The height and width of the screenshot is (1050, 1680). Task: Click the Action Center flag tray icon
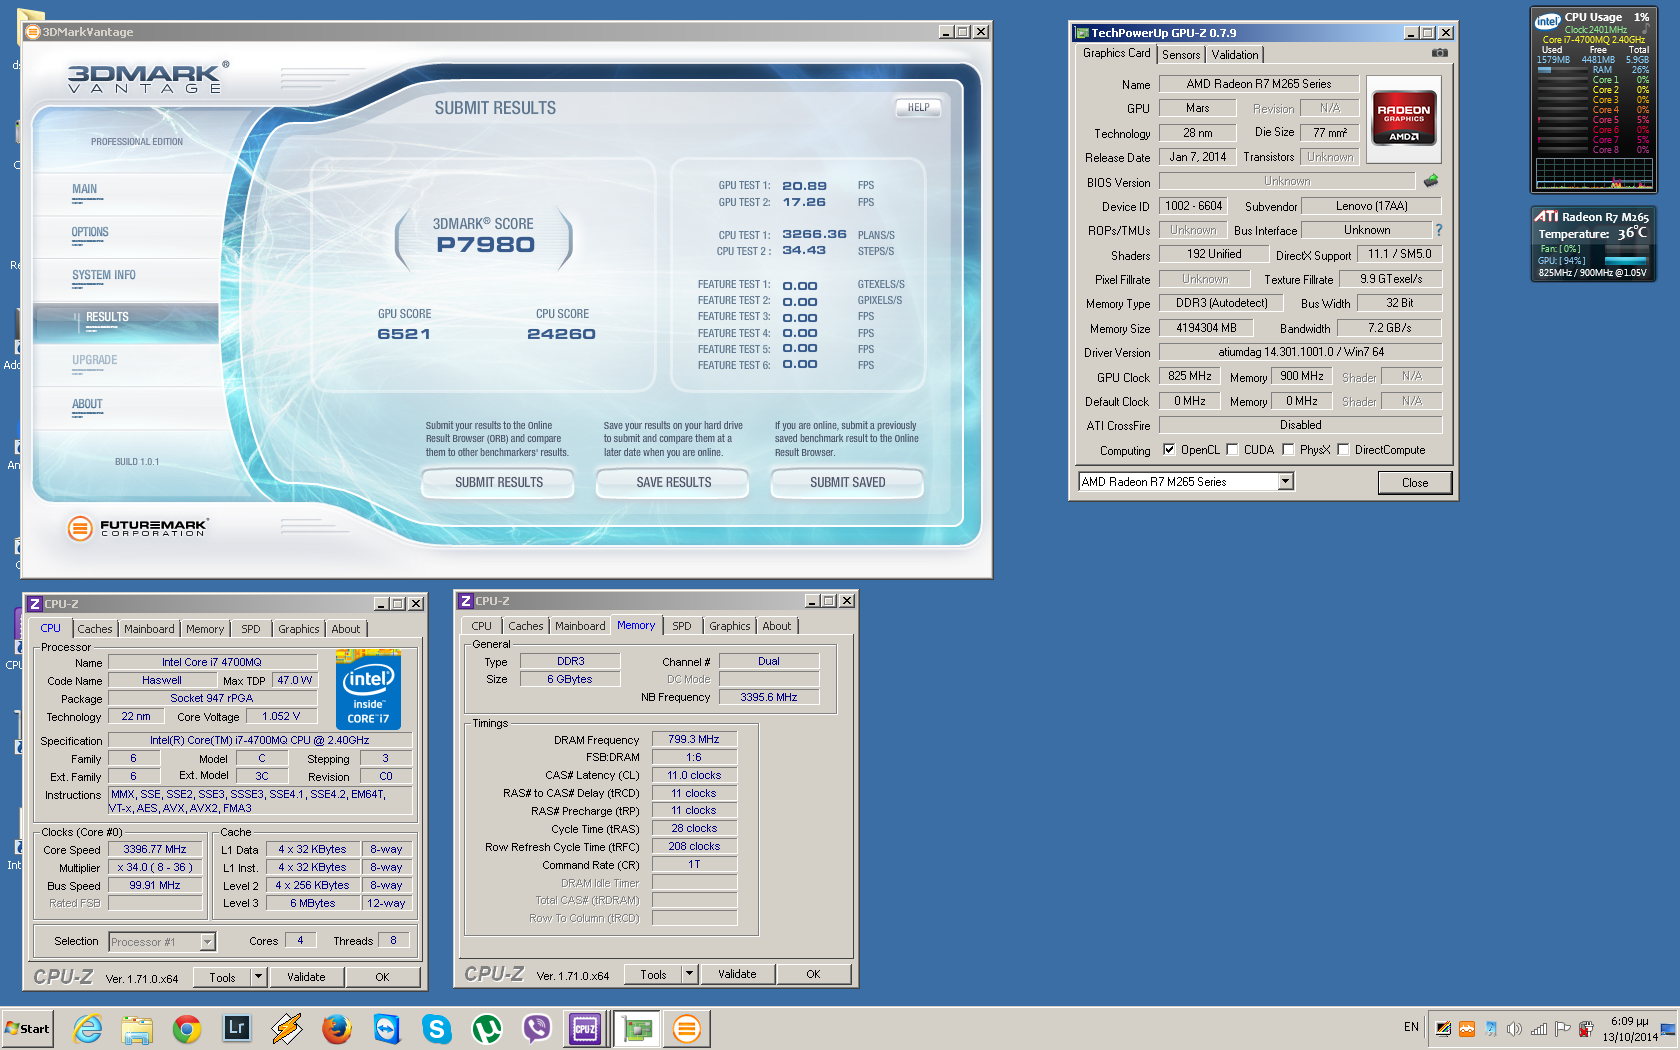(x=1562, y=1028)
